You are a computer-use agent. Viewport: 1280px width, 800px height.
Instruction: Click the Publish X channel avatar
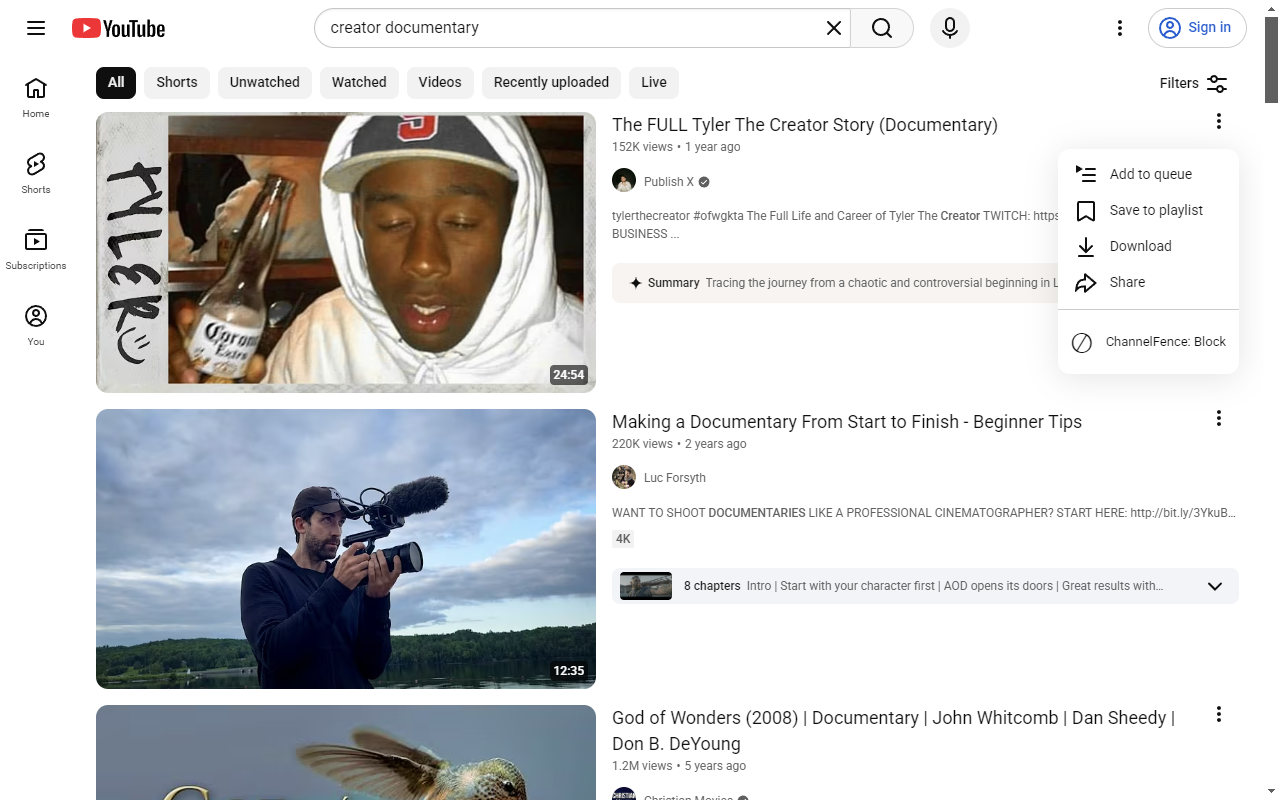(x=624, y=181)
